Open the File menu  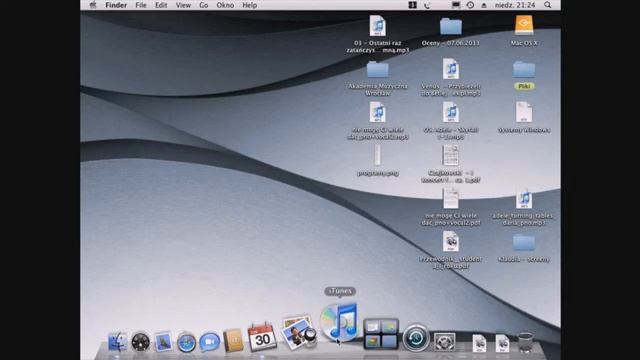pos(141,5)
